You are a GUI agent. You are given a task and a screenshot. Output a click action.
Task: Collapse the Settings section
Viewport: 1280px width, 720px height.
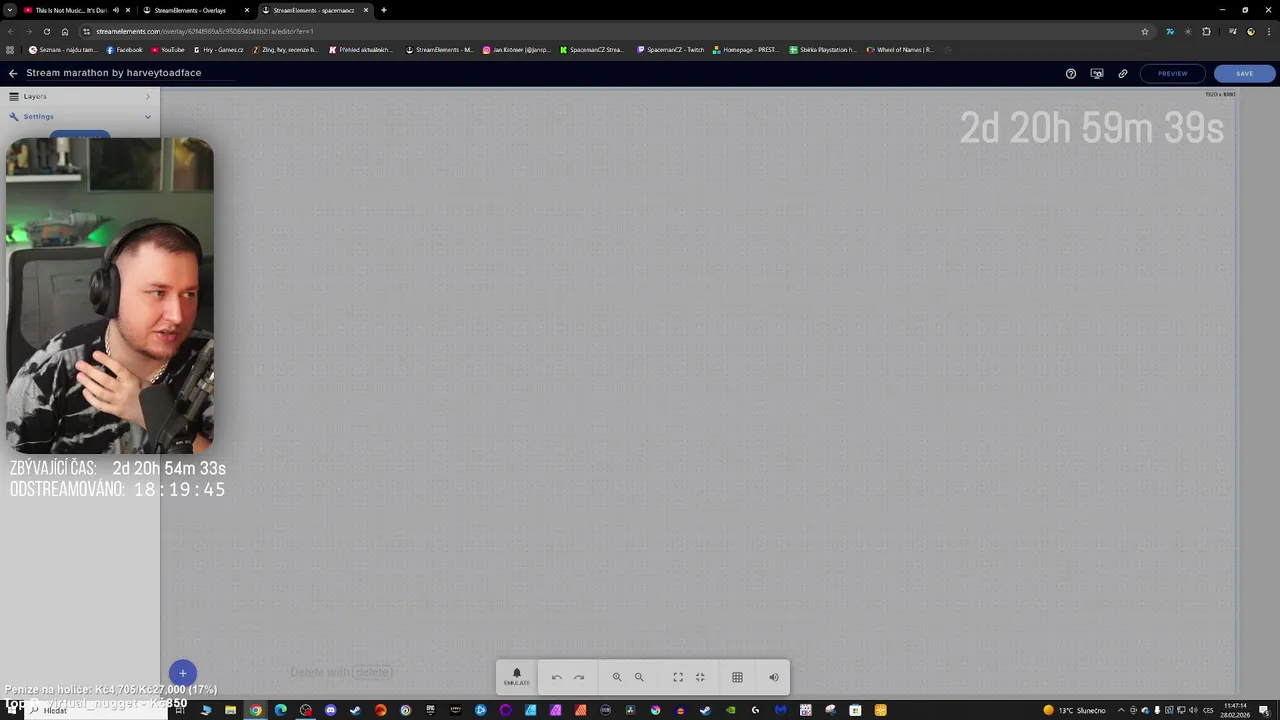[x=80, y=116]
